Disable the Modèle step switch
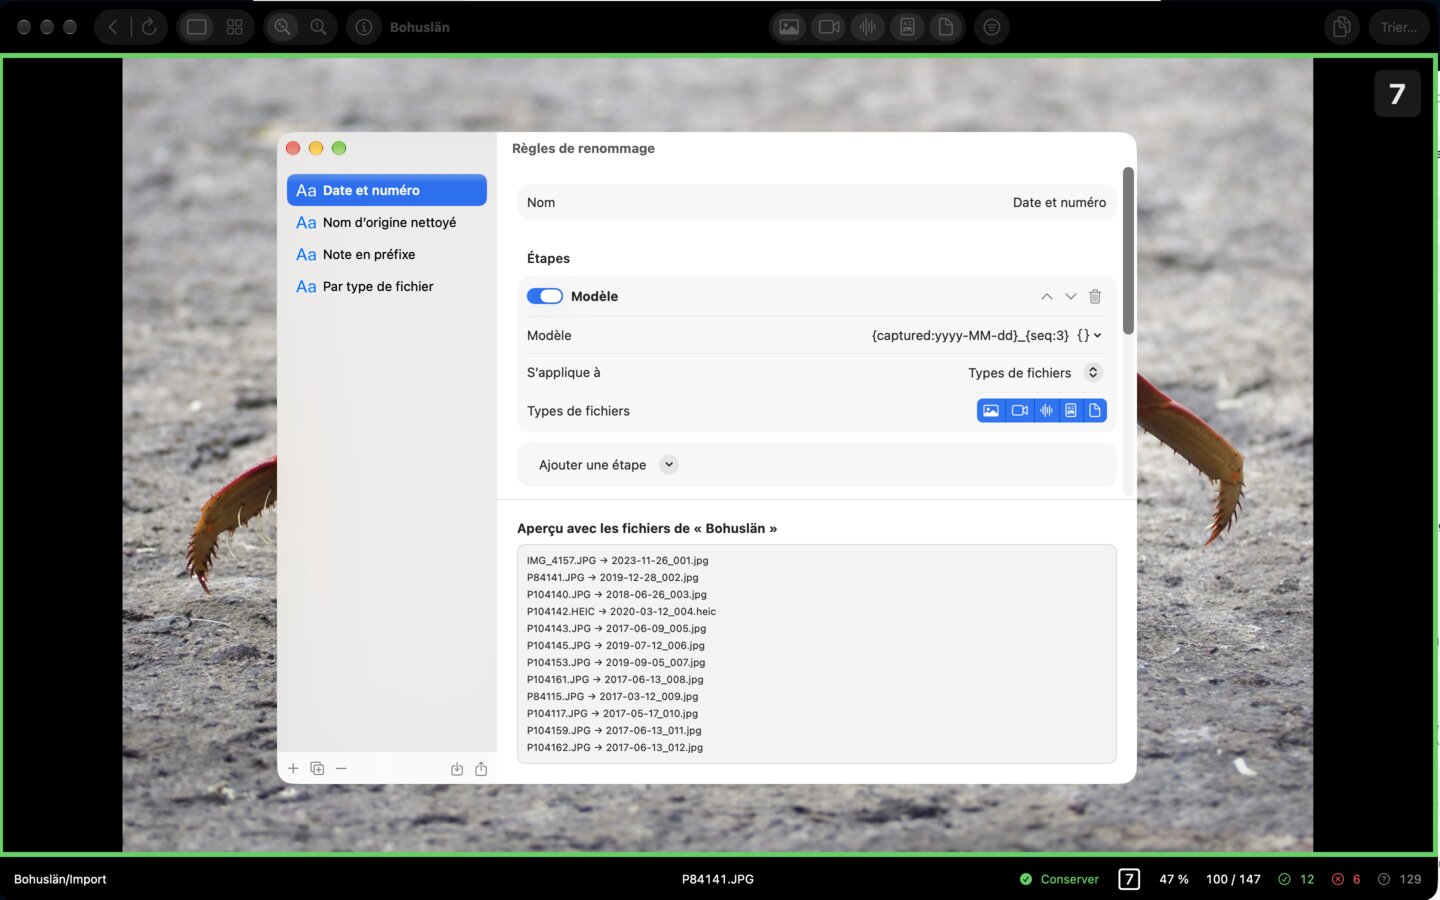The image size is (1440, 900). (545, 296)
